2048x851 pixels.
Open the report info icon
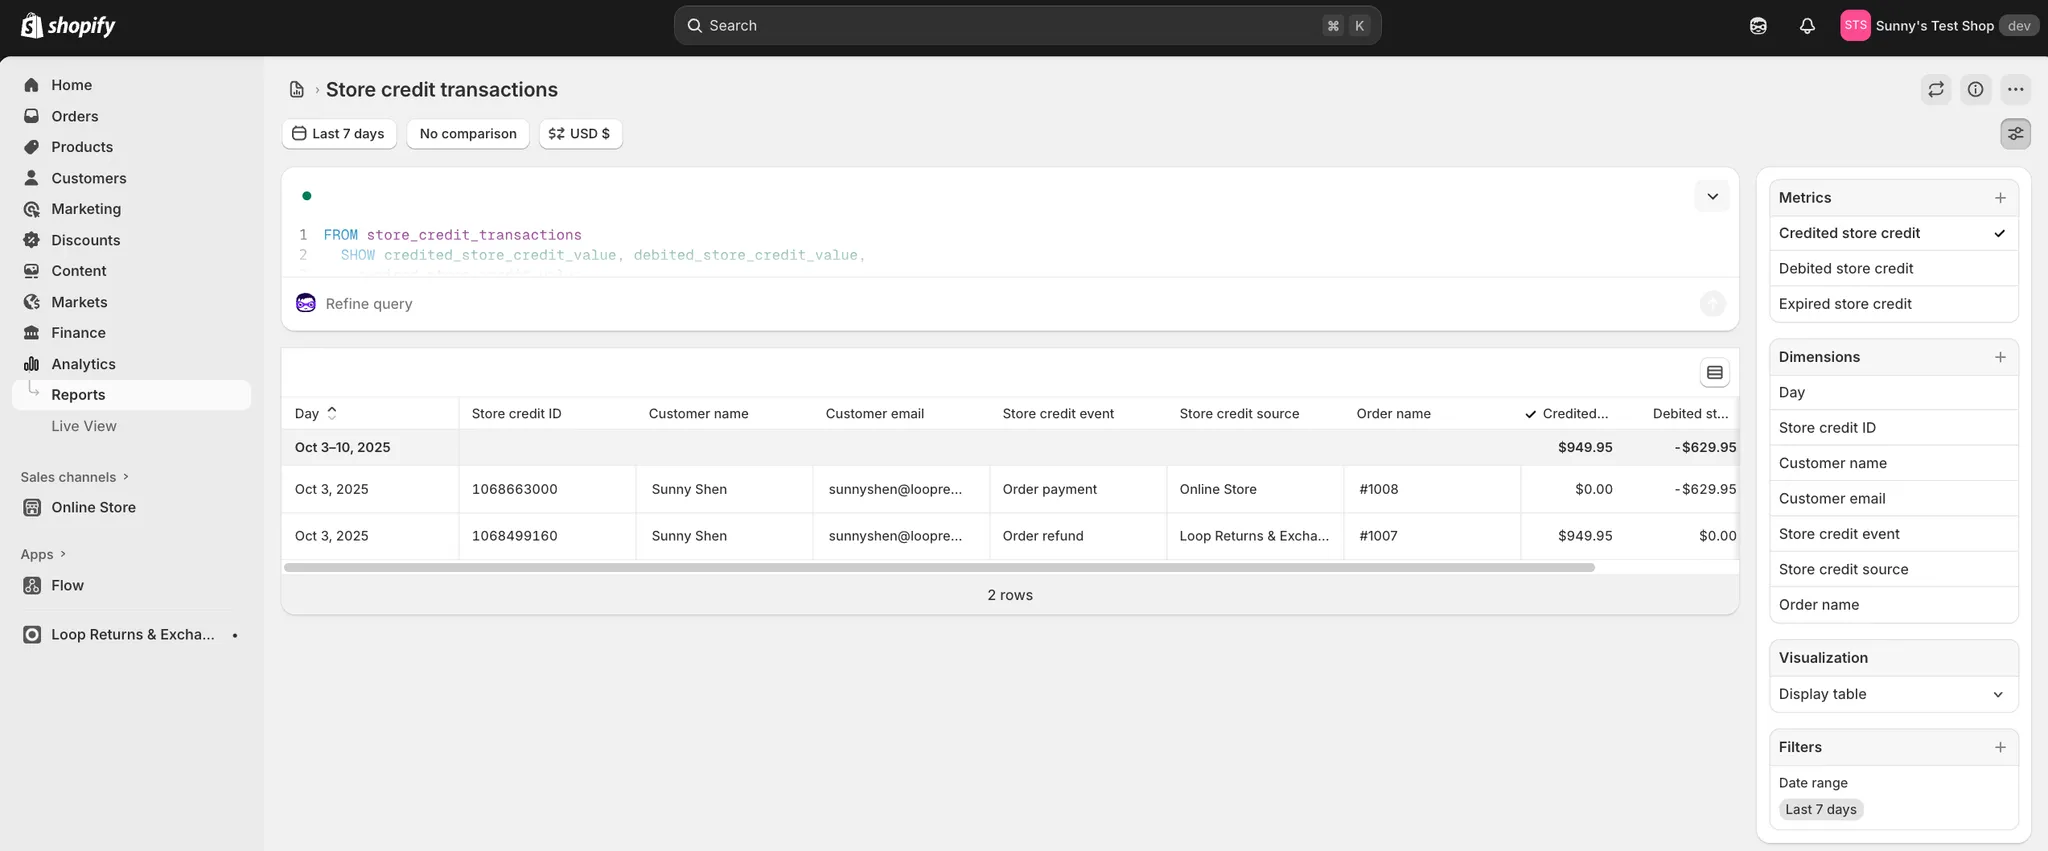[1975, 89]
